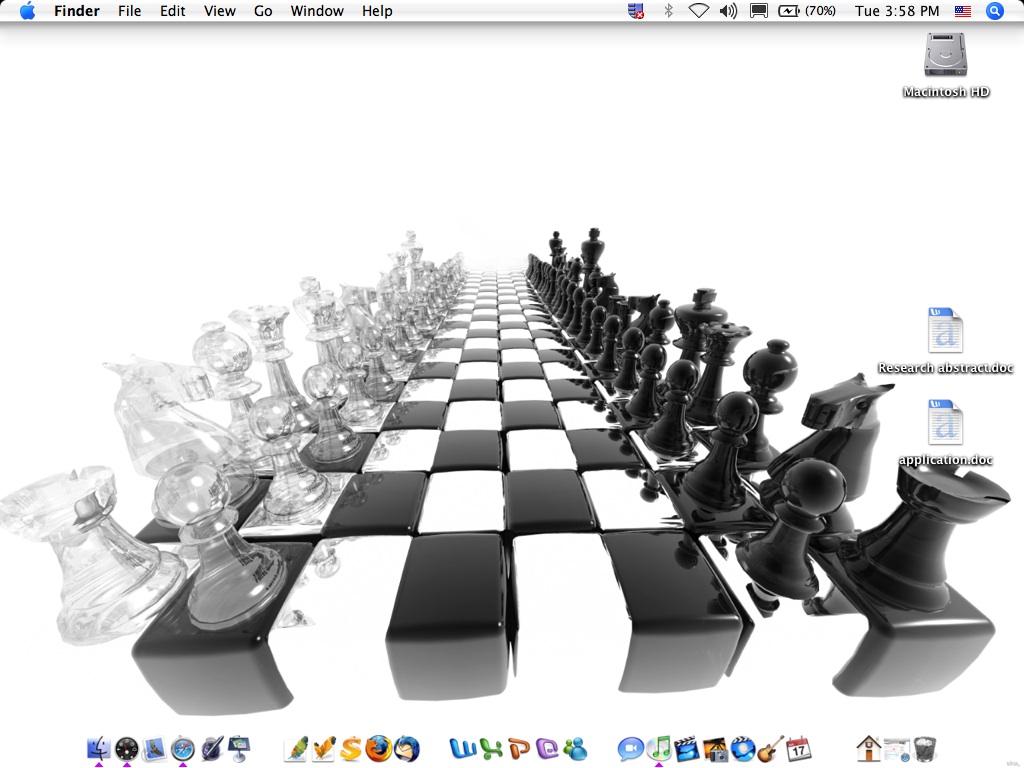Open the Finder application menu

(x=76, y=10)
